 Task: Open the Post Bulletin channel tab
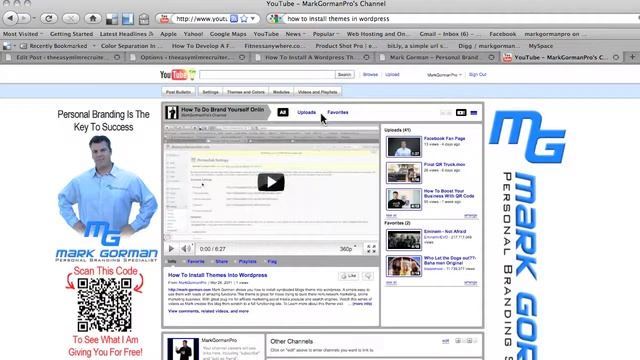tap(178, 92)
